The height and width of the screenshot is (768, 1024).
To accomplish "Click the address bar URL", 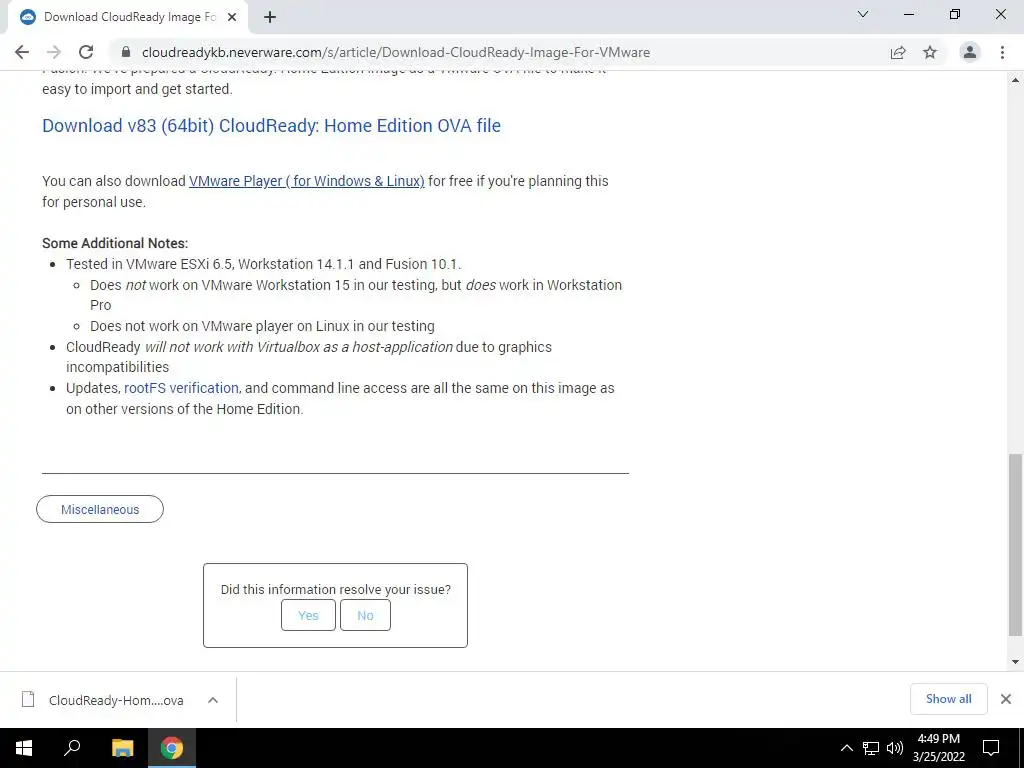I will pos(396,52).
